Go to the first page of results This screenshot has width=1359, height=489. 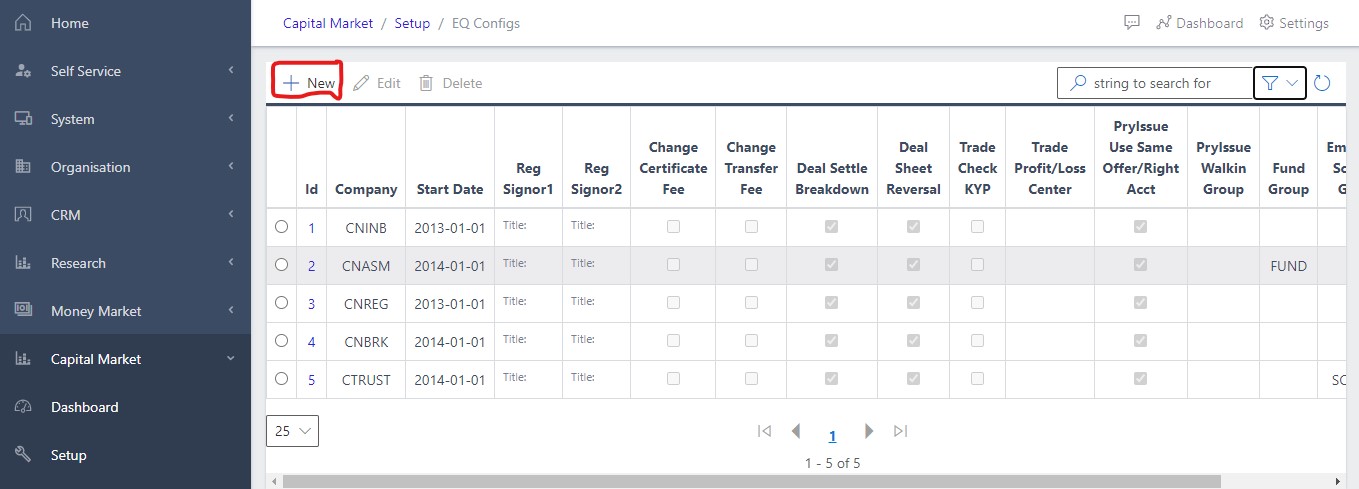pos(764,431)
